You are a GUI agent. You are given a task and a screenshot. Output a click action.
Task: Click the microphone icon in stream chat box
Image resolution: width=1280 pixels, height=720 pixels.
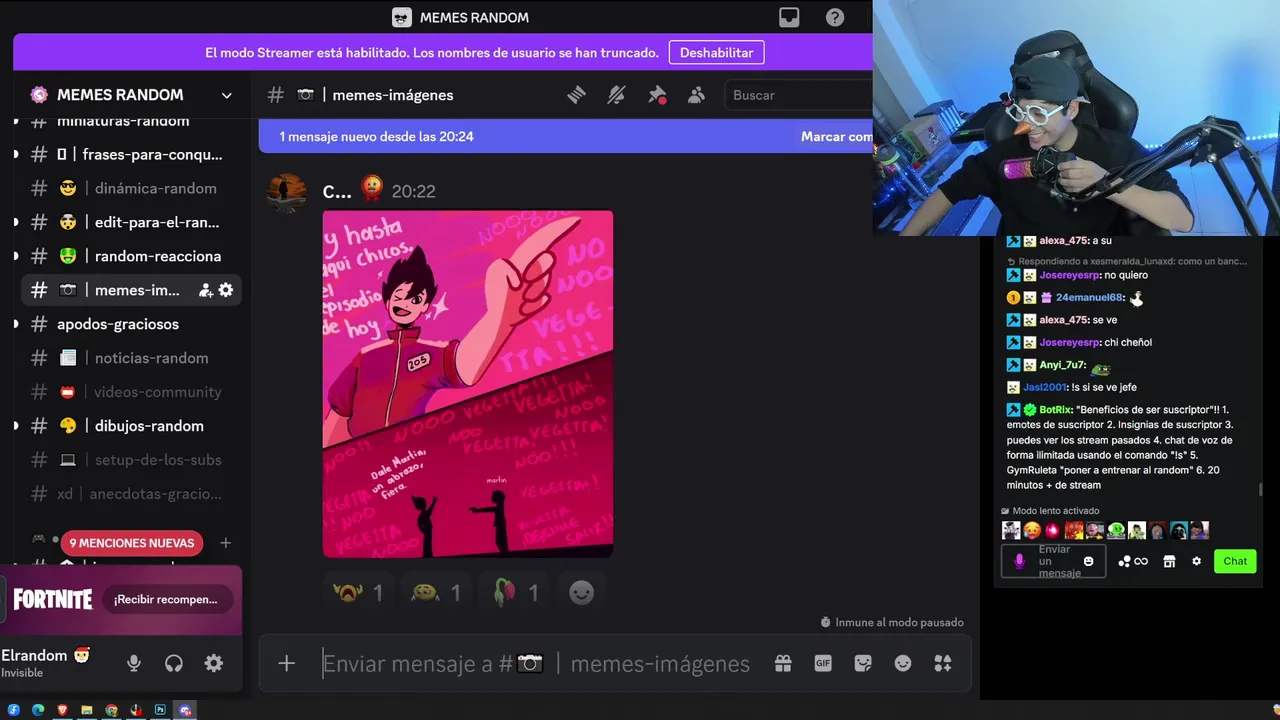point(1019,561)
